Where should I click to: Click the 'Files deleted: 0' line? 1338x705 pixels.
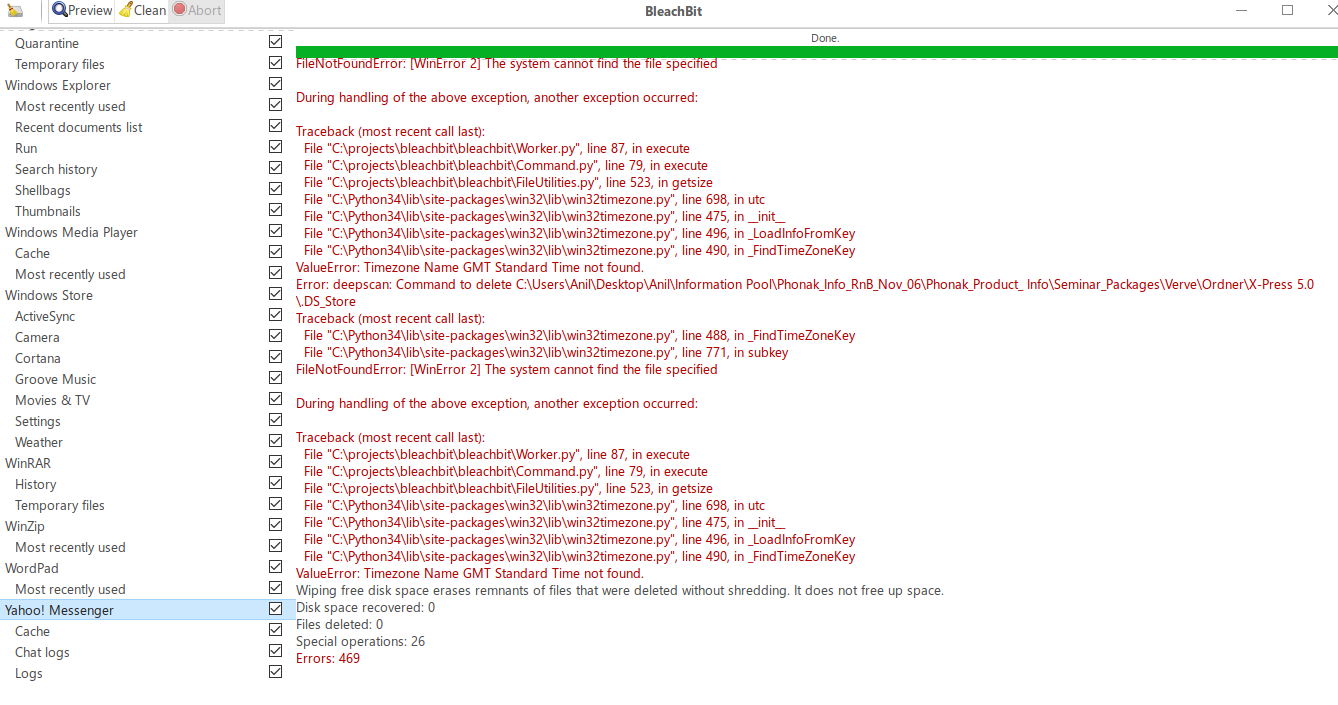(339, 624)
